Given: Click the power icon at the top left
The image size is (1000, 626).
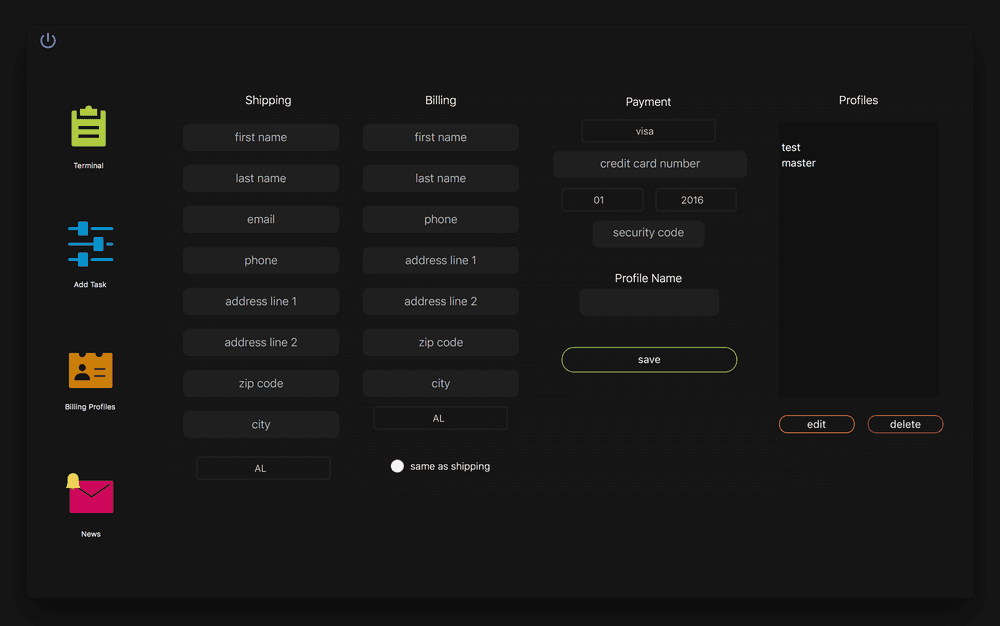Looking at the screenshot, I should [47, 40].
